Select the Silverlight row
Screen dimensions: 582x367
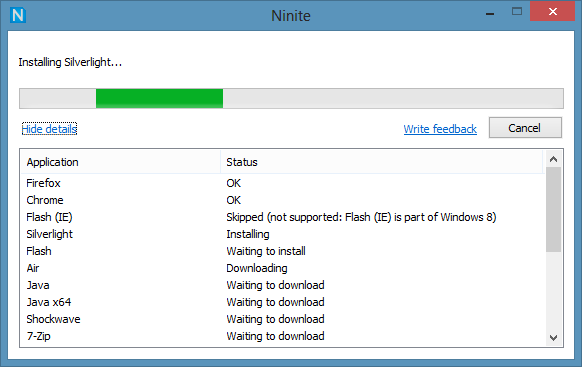(282, 234)
